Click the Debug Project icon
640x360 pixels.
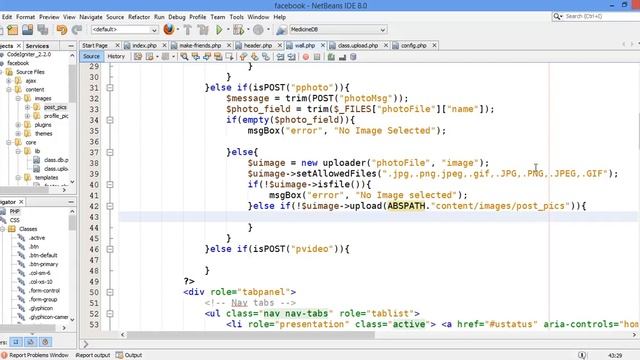click(238, 30)
